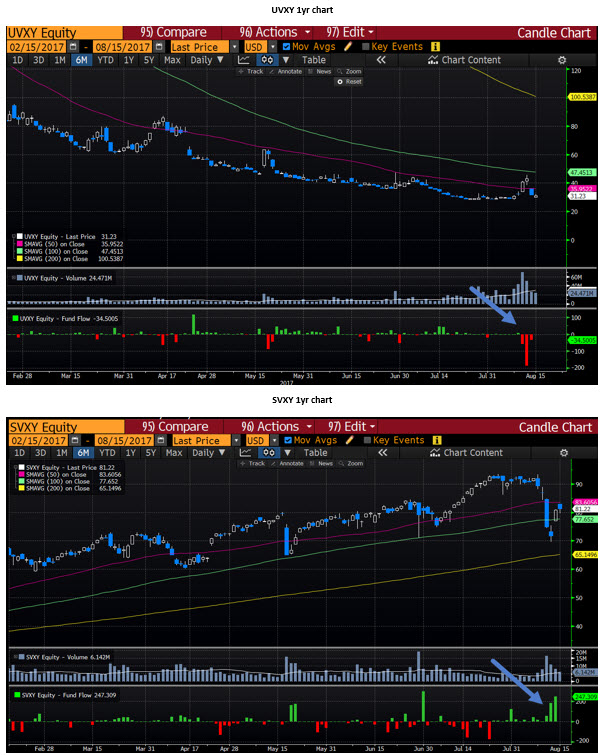Open the Last Price dropdown in the UVXY chart
The height and width of the screenshot is (755, 603).
234,47
